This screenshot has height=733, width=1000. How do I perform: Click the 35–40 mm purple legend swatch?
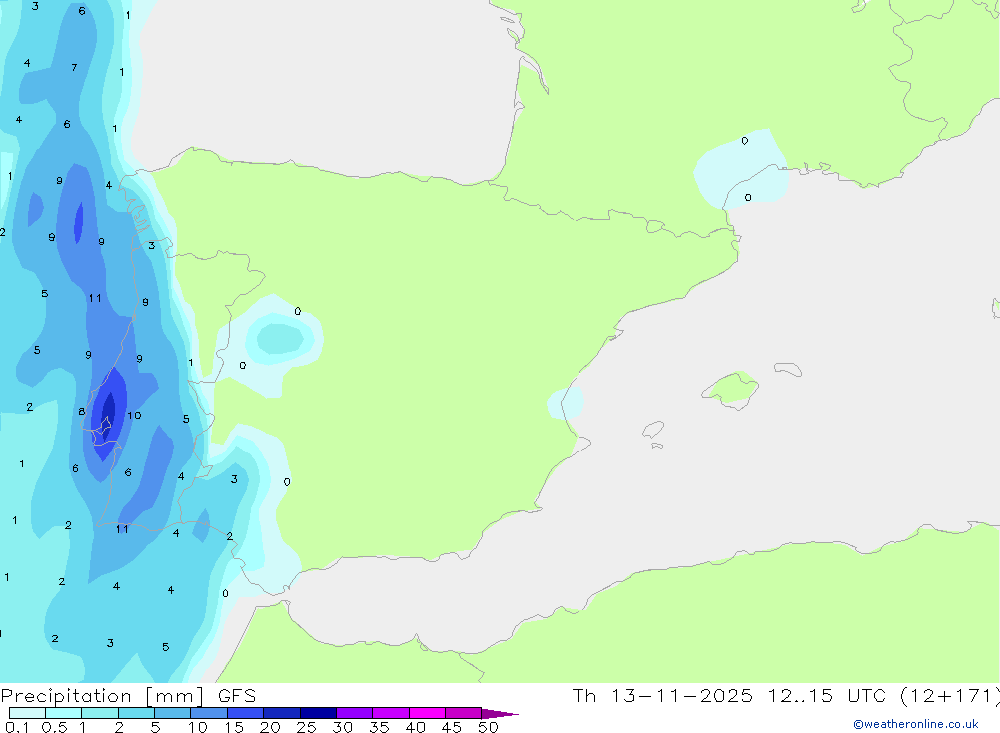[390, 713]
